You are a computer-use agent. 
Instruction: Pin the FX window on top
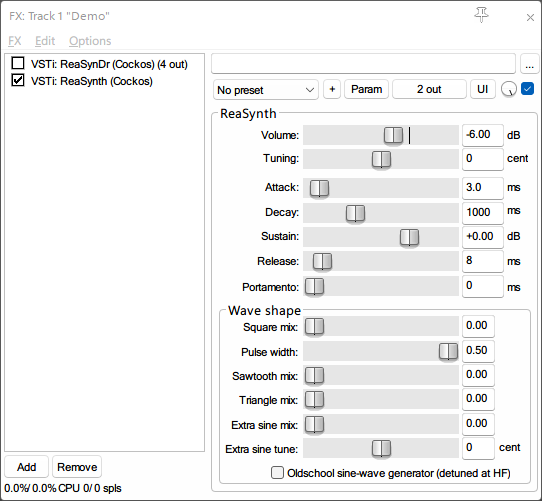(481, 15)
